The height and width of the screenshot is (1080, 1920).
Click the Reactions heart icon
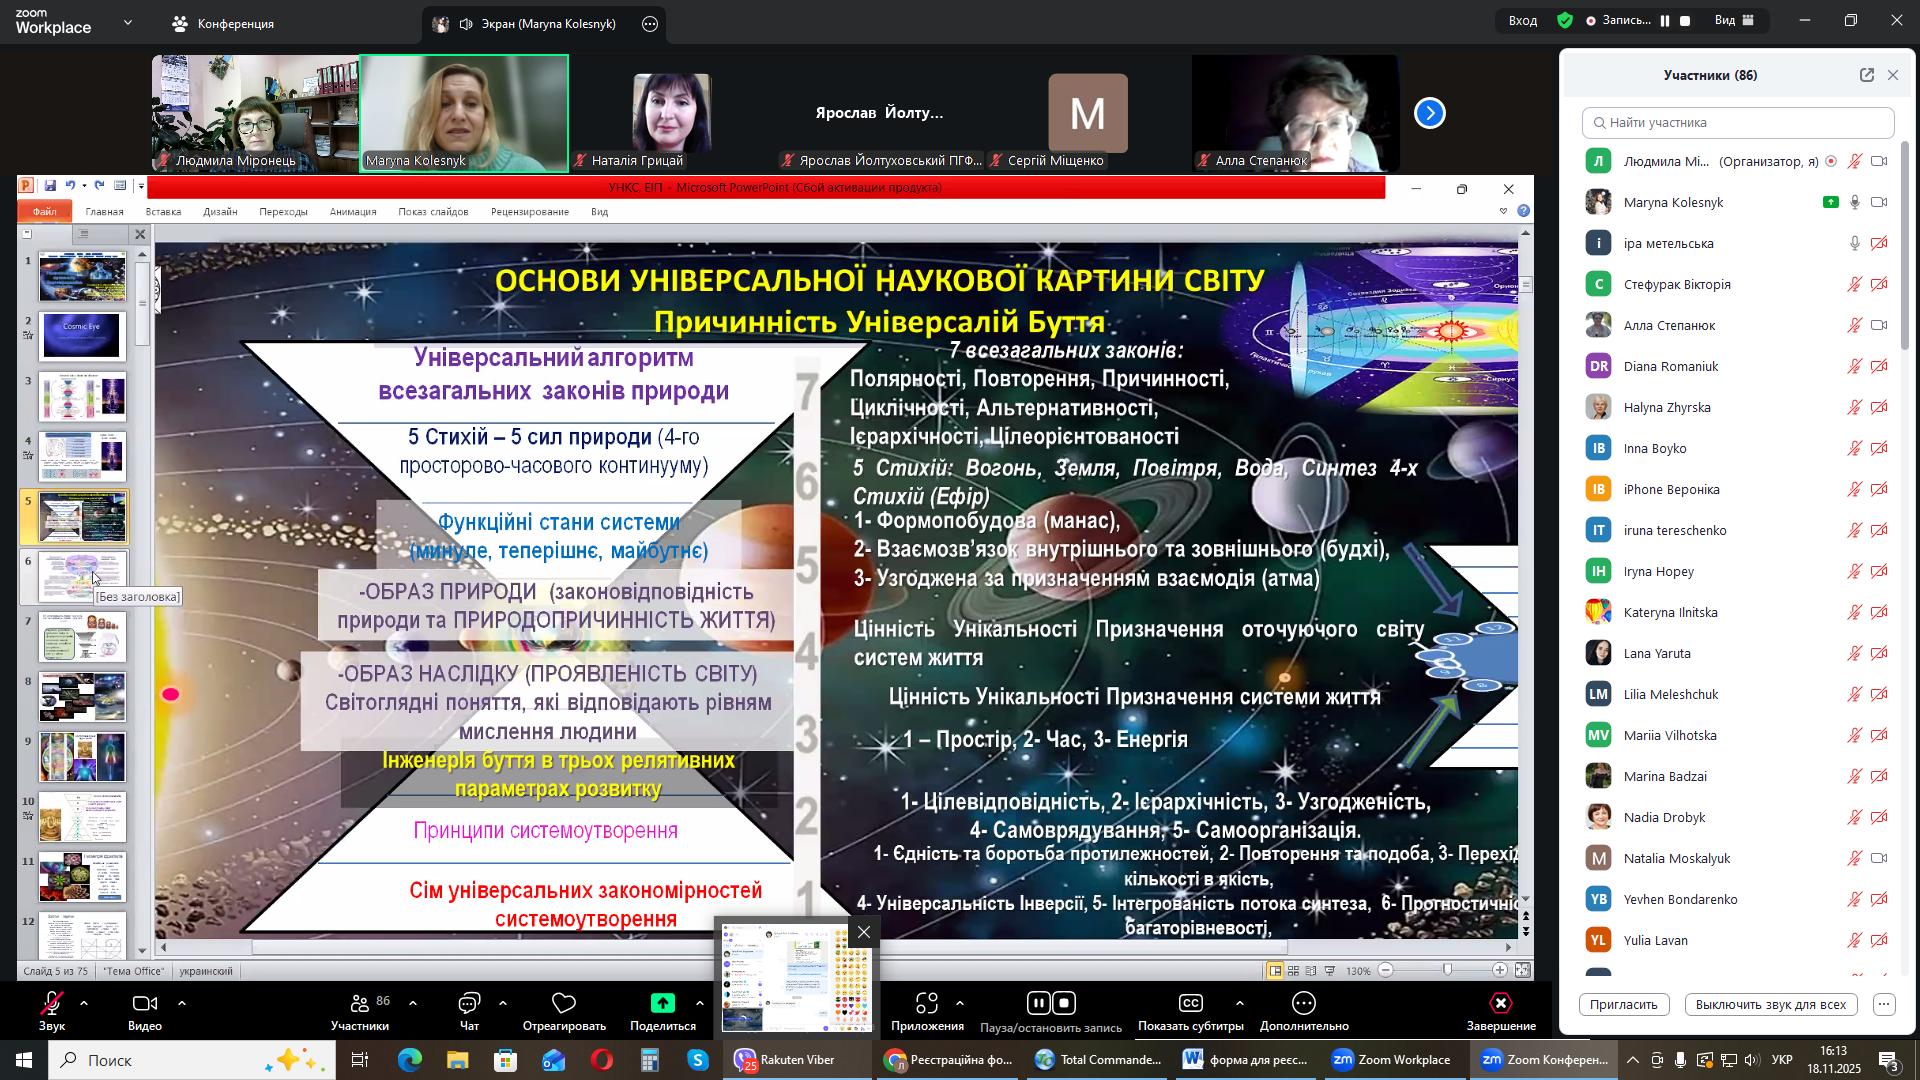coord(564,1004)
